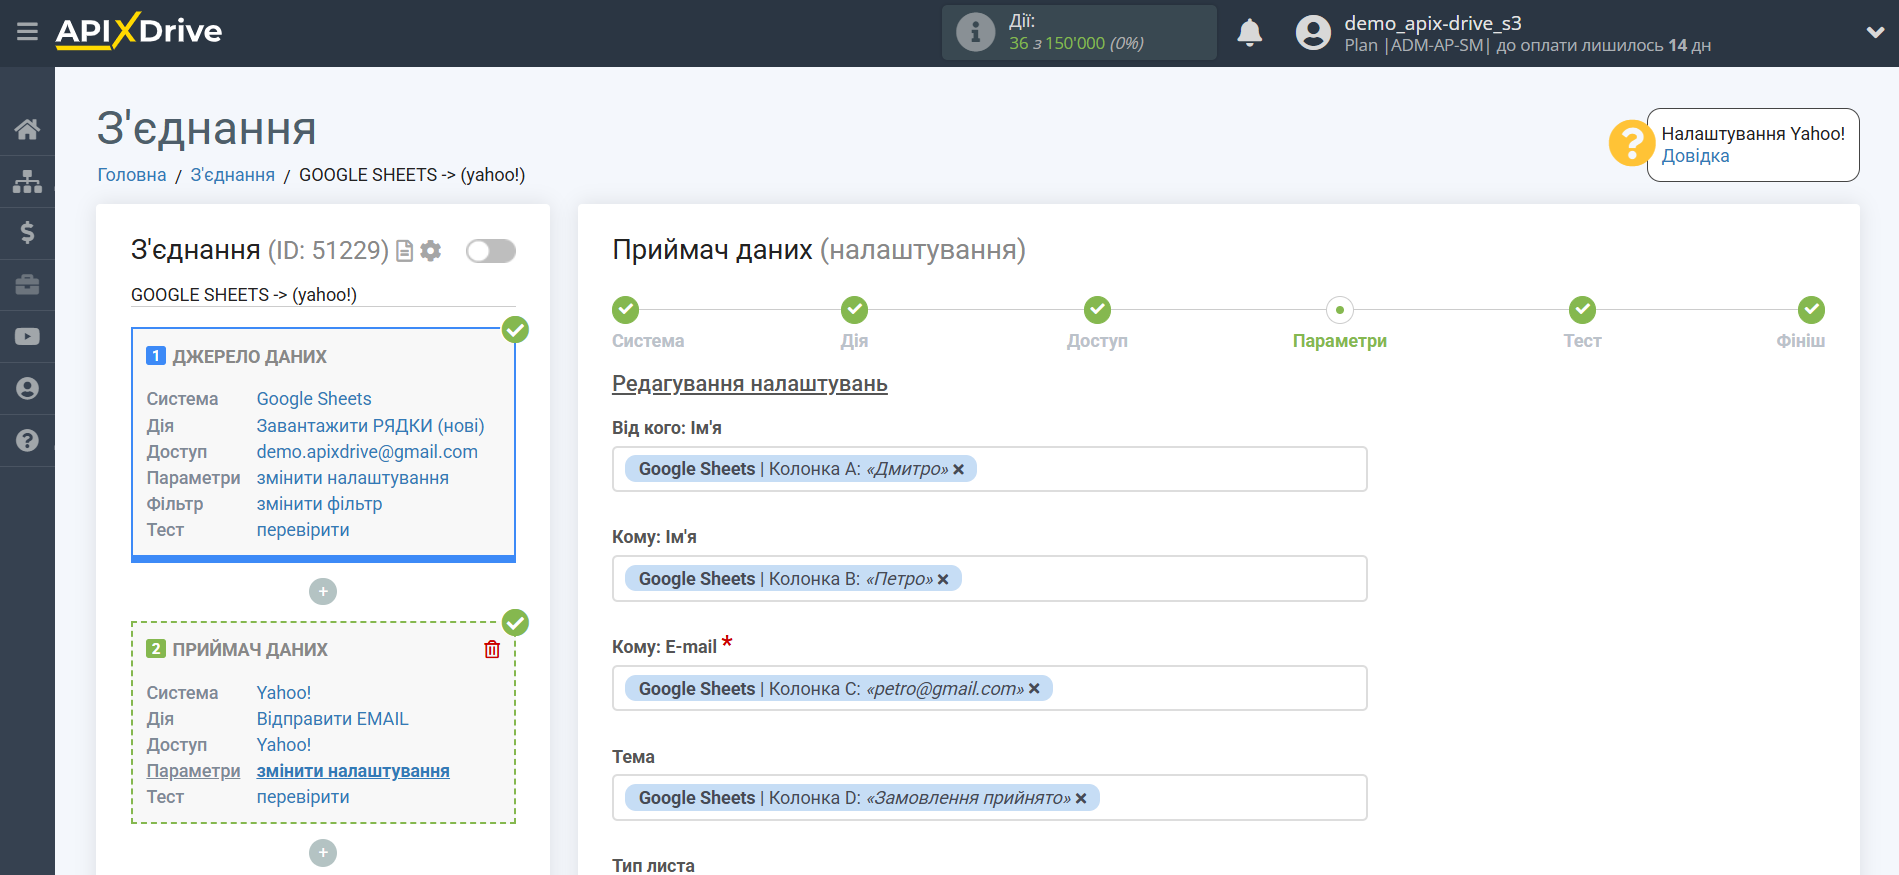Screen dimensions: 1899x875
Task: Click the Дії counter panel
Action: 1079,32
